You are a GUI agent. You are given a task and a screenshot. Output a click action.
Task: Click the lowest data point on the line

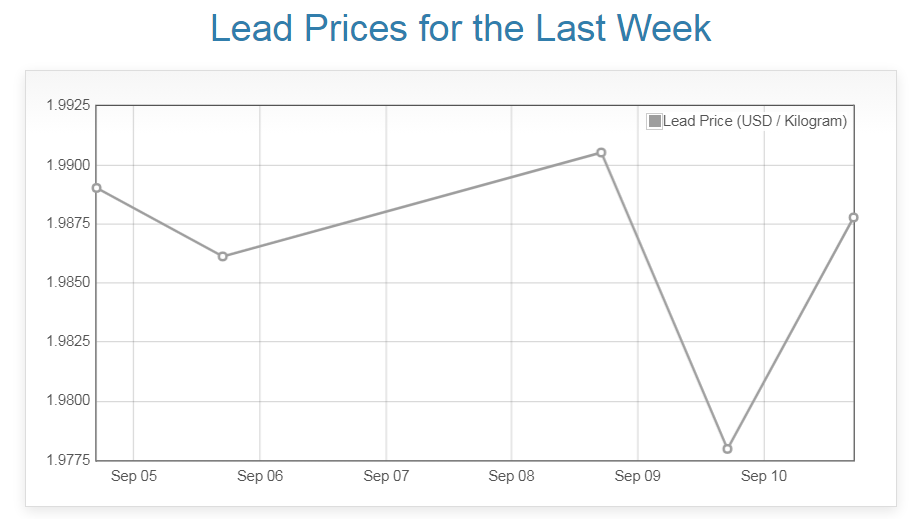pyautogui.click(x=727, y=449)
